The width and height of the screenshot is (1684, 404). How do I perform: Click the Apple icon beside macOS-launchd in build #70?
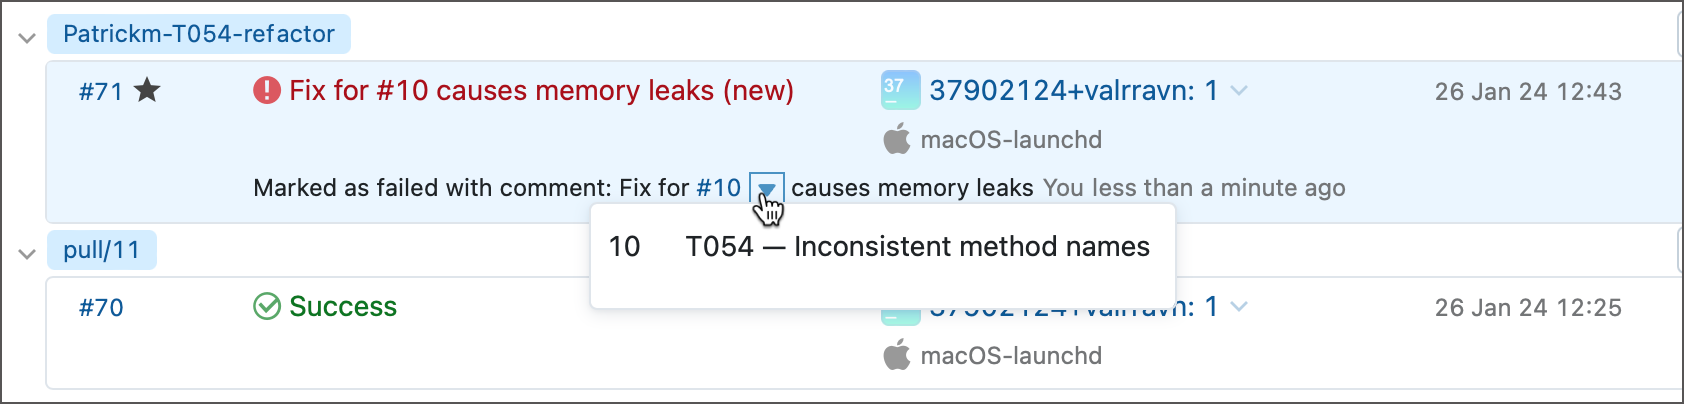click(x=897, y=355)
